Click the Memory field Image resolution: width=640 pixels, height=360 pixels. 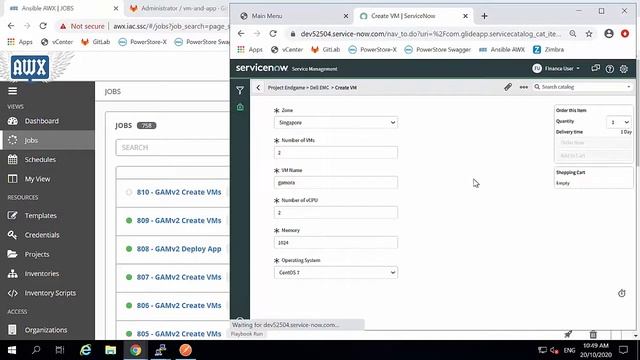coord(336,242)
